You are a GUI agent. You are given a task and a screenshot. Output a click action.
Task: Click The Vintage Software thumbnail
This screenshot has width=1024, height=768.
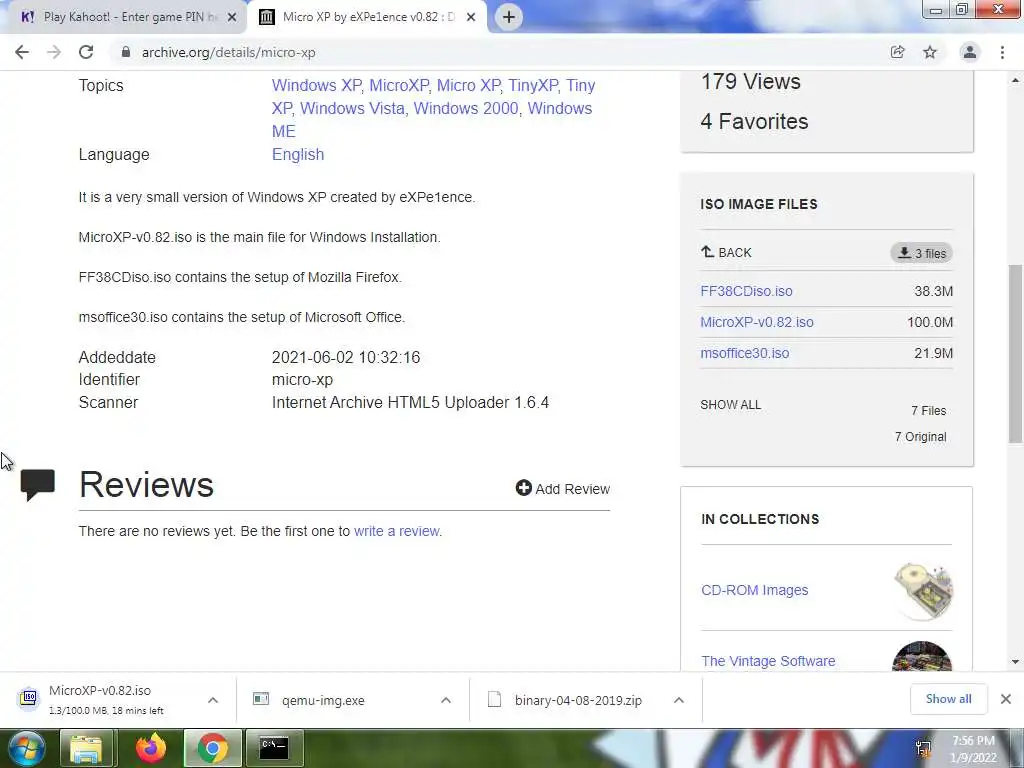(x=921, y=657)
